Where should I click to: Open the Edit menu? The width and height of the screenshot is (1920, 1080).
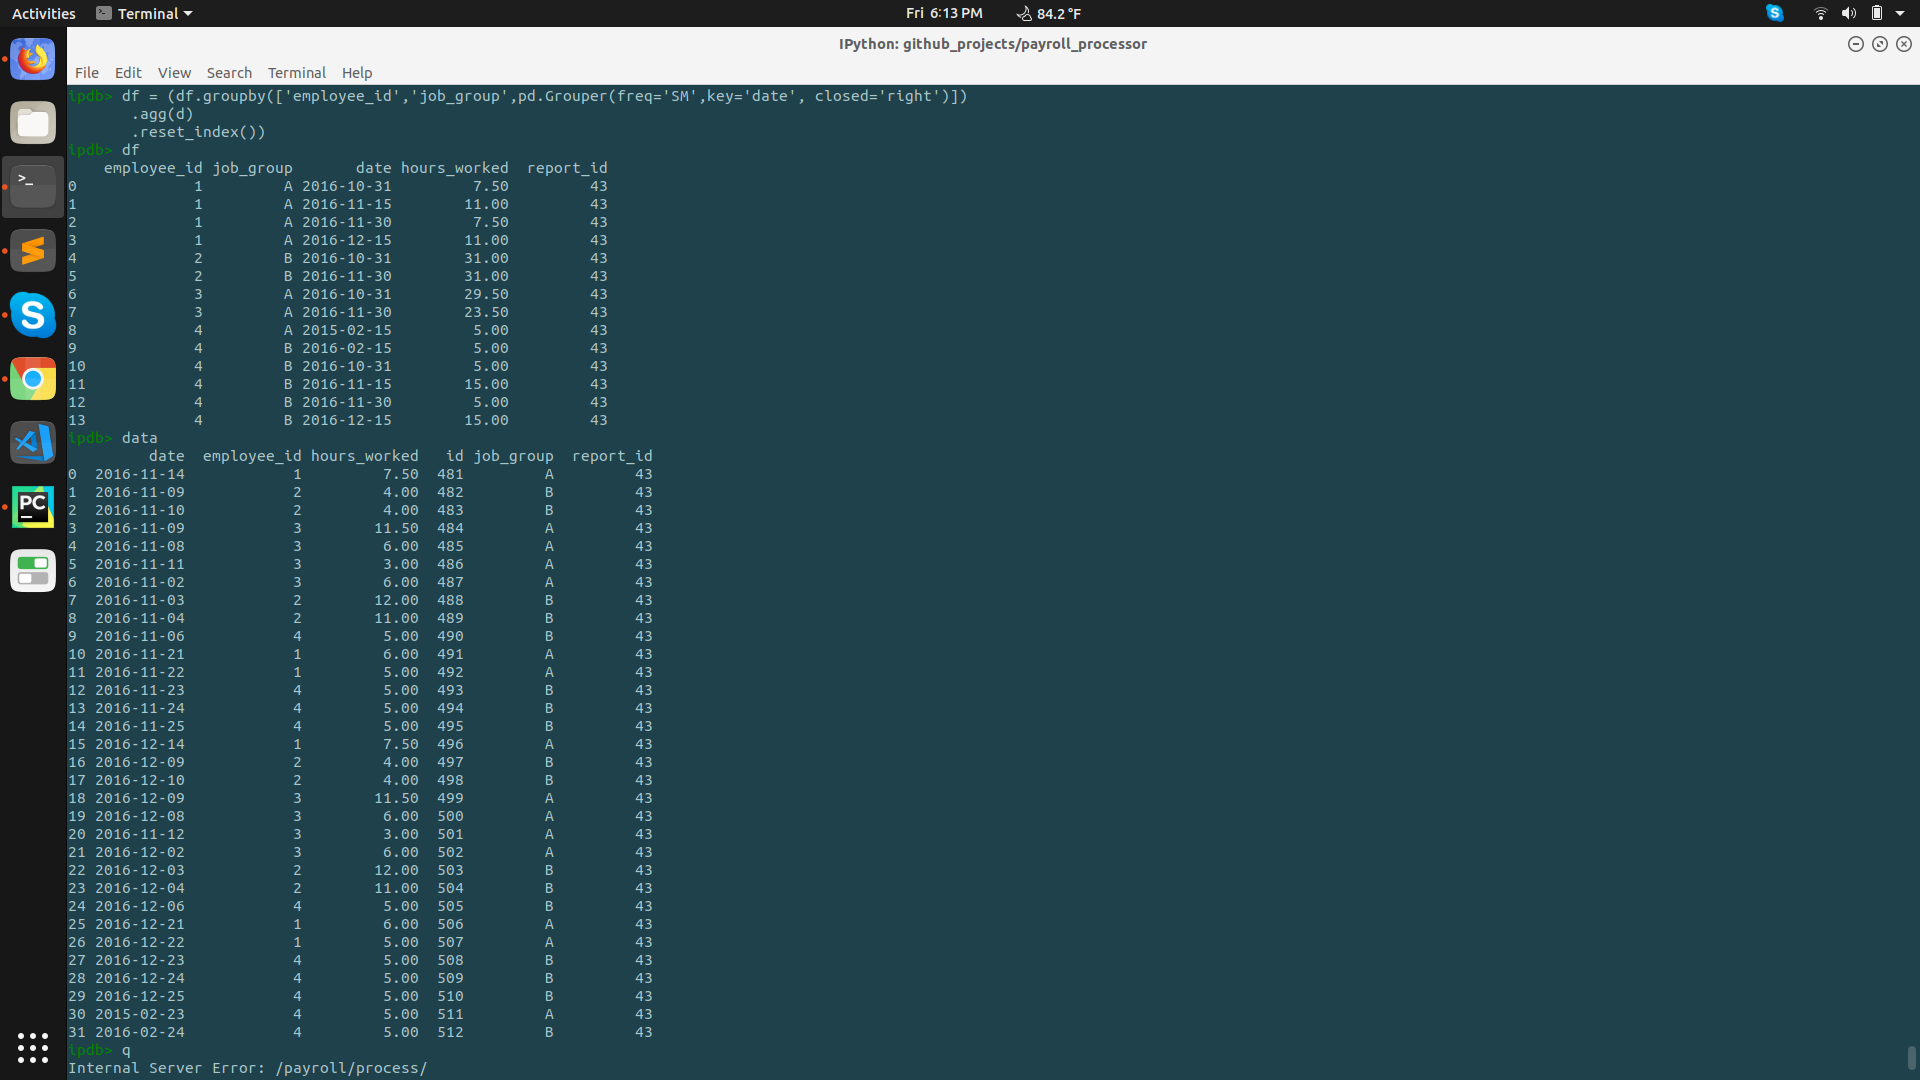tap(128, 73)
